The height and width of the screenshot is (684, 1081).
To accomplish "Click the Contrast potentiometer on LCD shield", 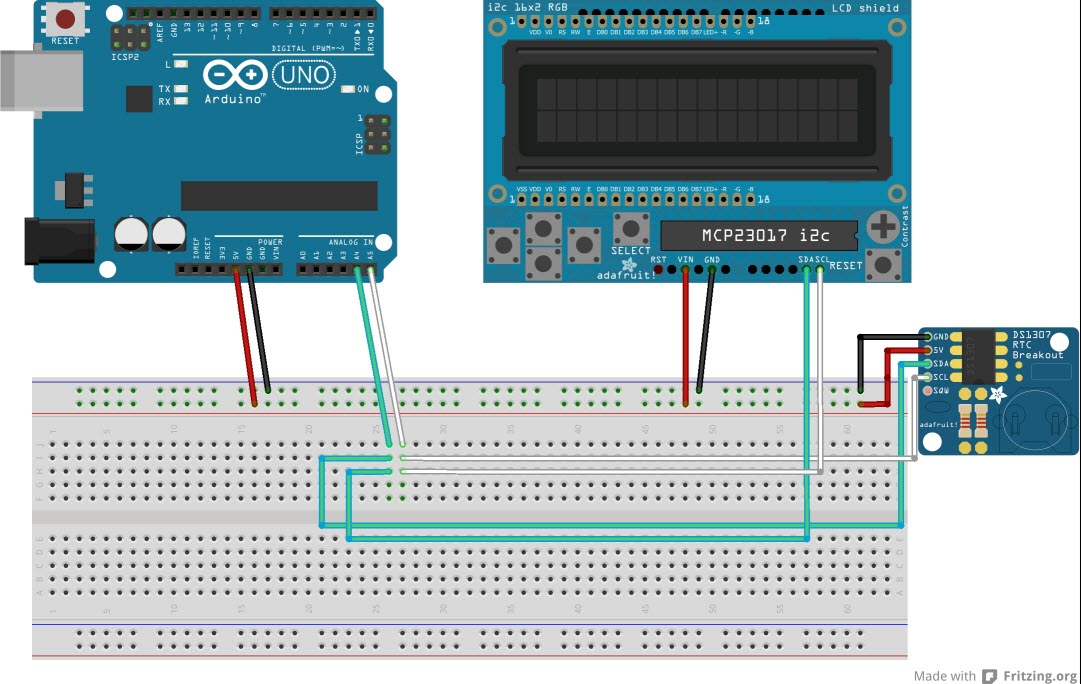I will coord(883,226).
